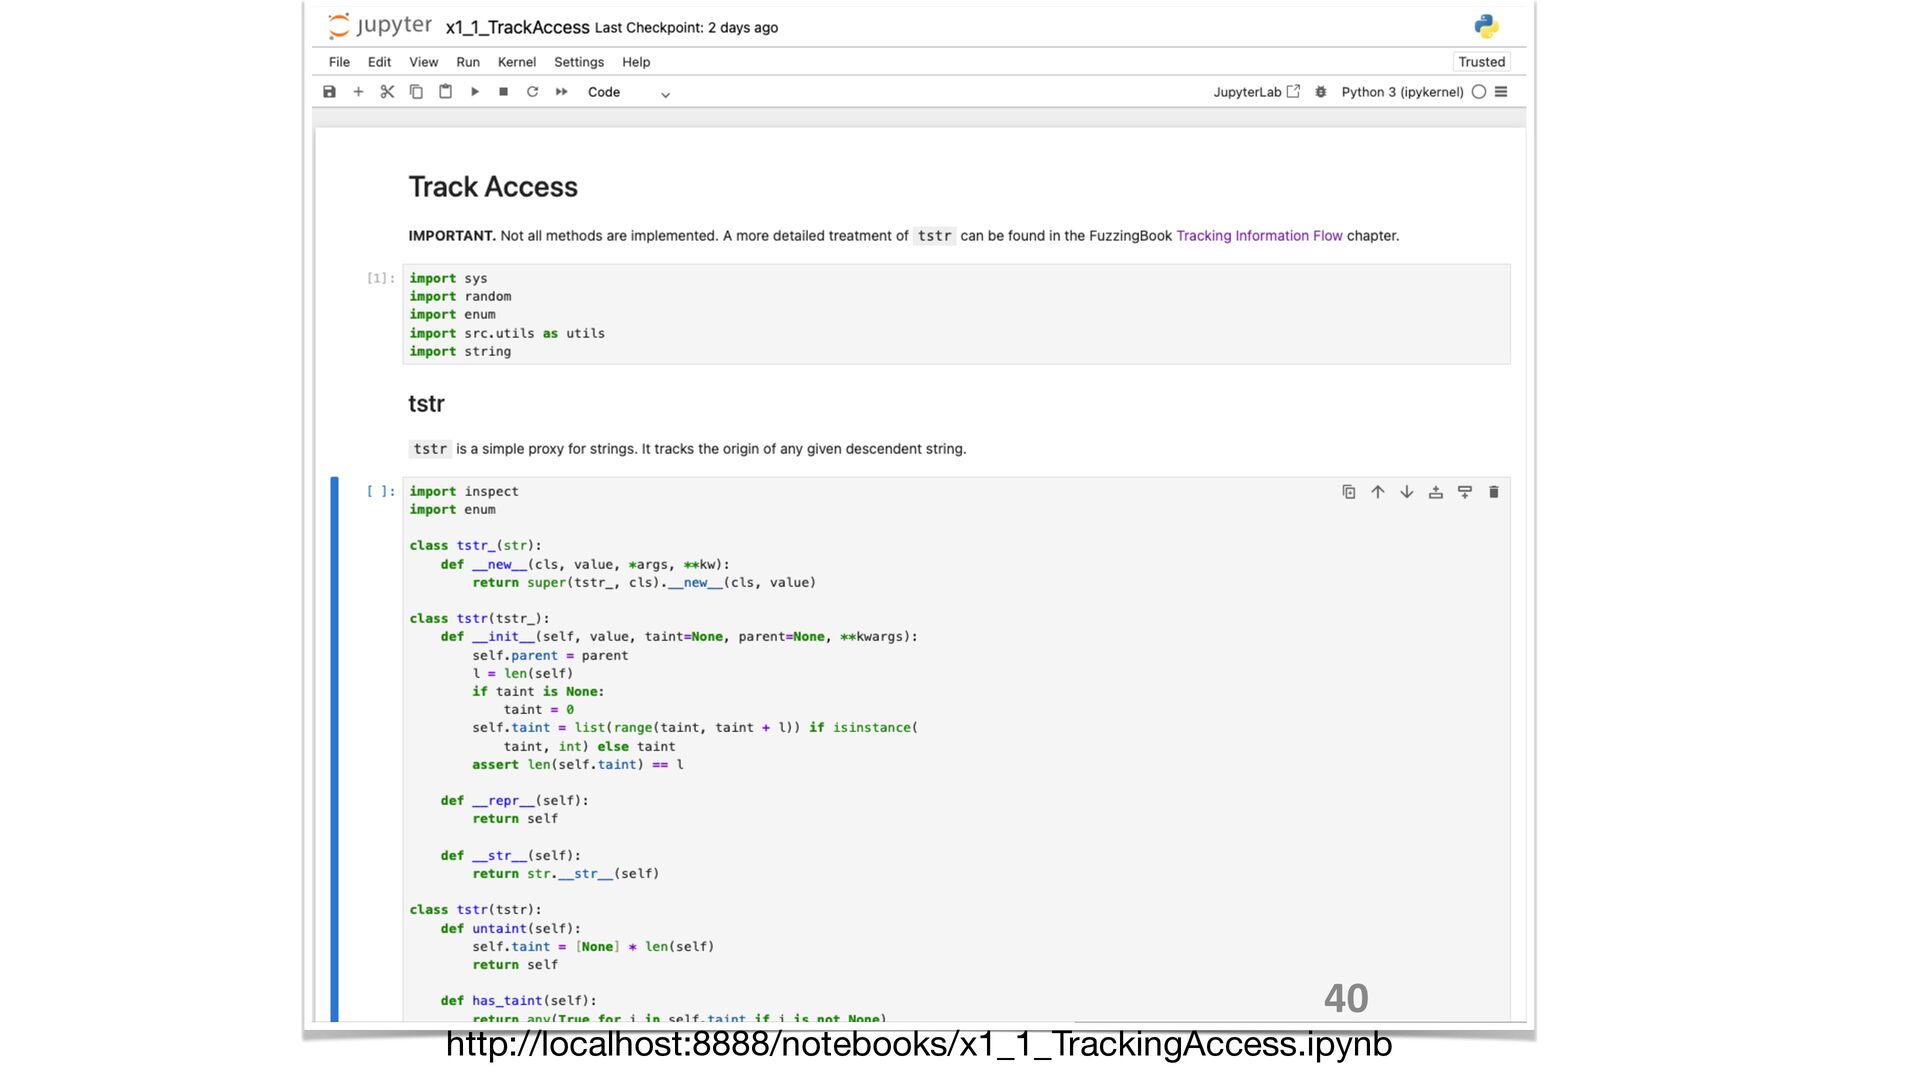Open the Code cell type dropdown

tap(628, 92)
